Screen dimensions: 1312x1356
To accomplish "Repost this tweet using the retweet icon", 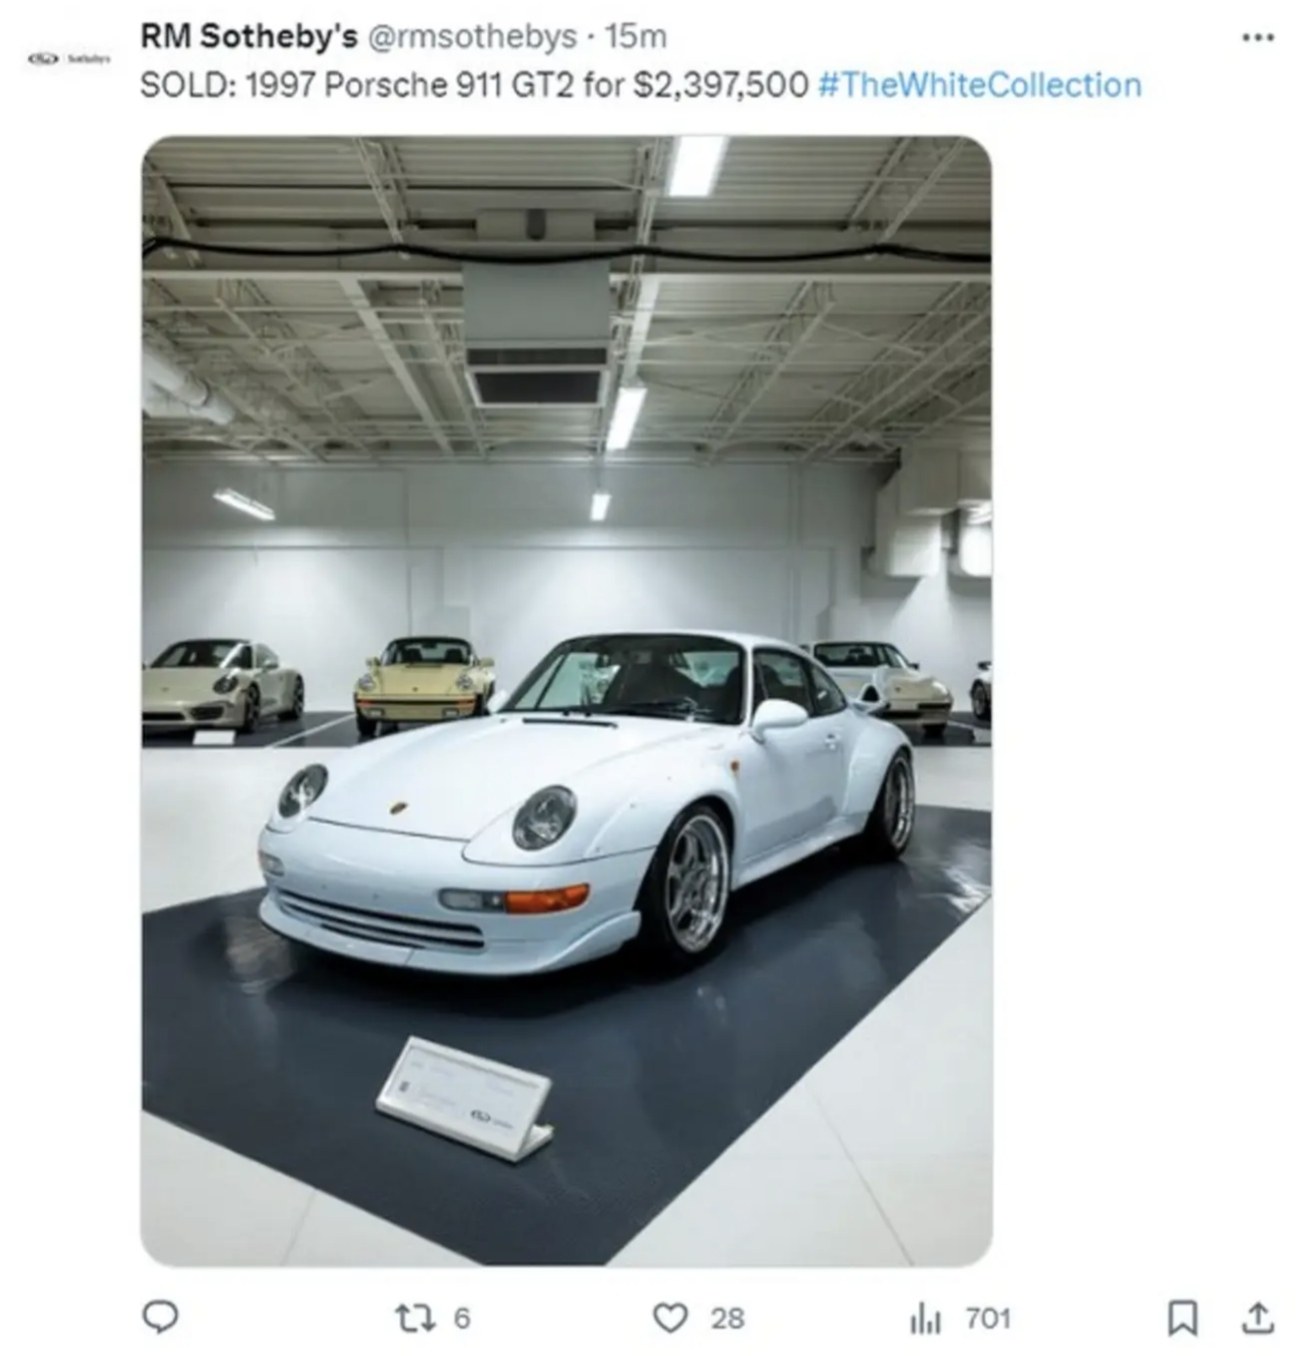I will click(425, 1318).
